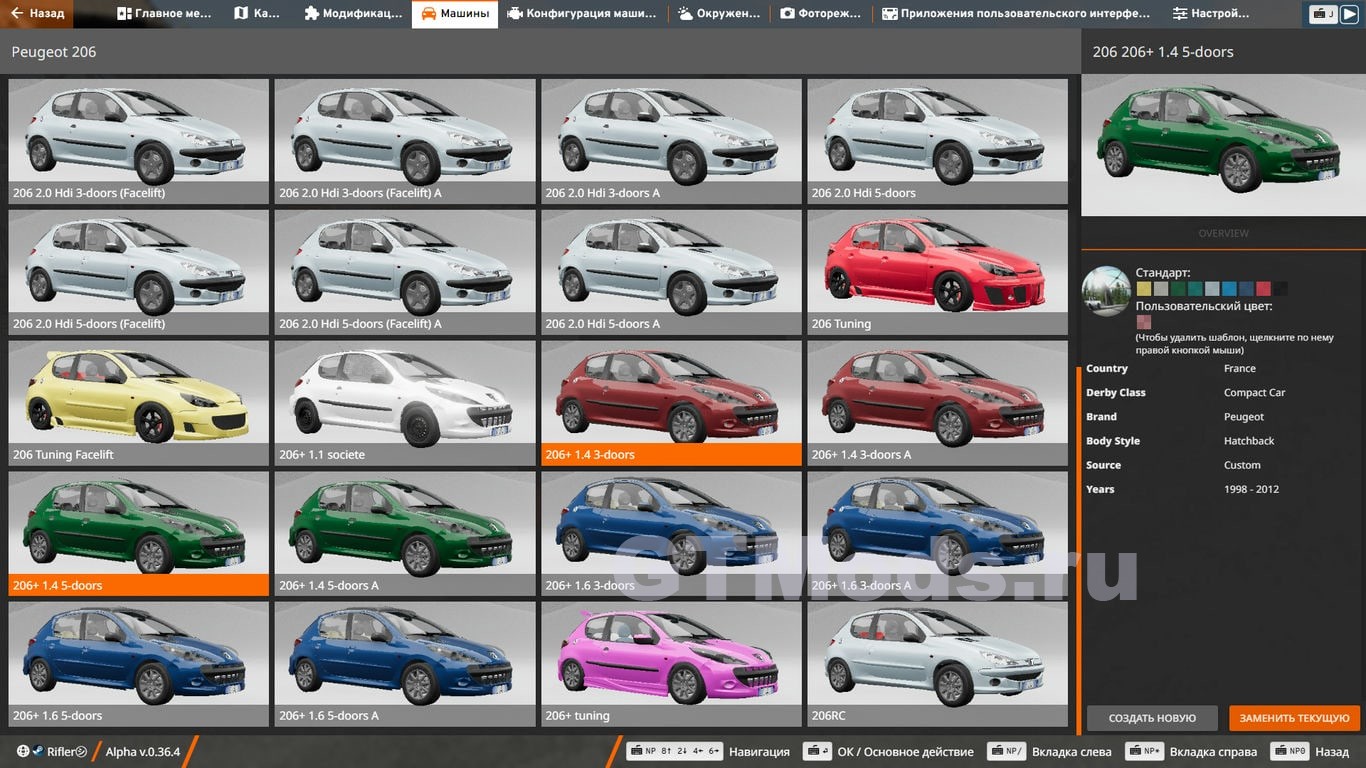Open the Конфигурация машины tab
The height and width of the screenshot is (768, 1366).
[582, 14]
